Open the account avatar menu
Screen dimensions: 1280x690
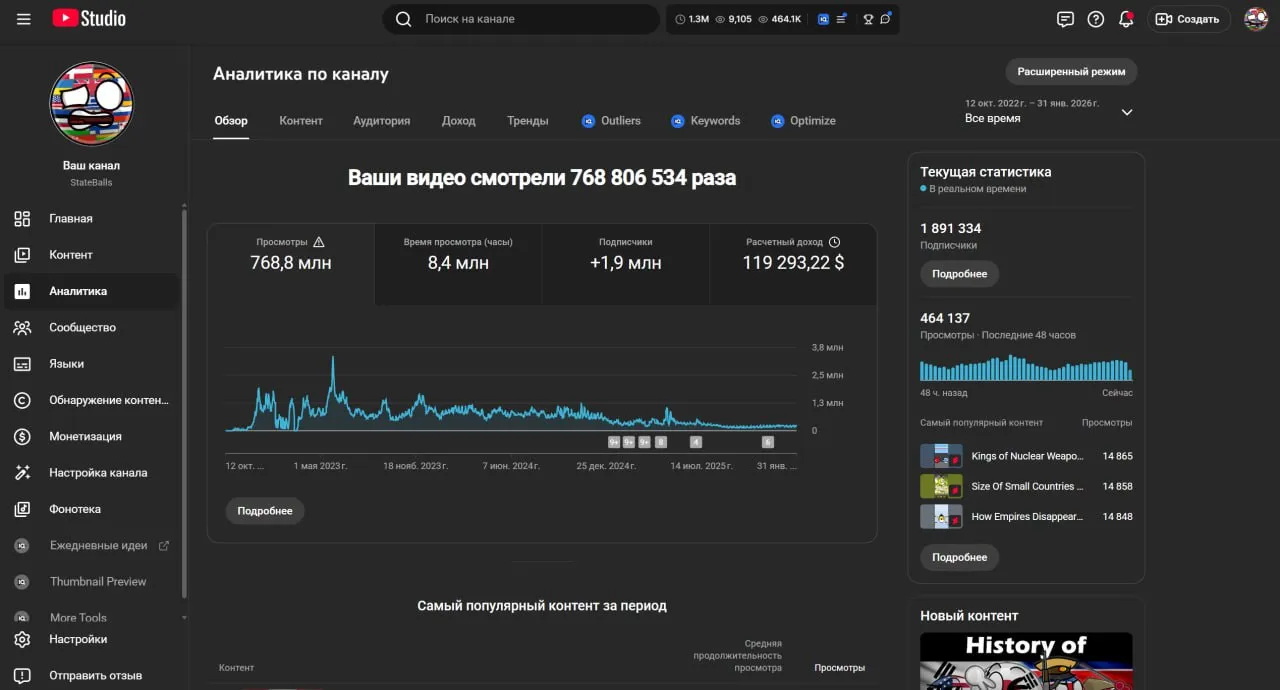tap(1256, 19)
